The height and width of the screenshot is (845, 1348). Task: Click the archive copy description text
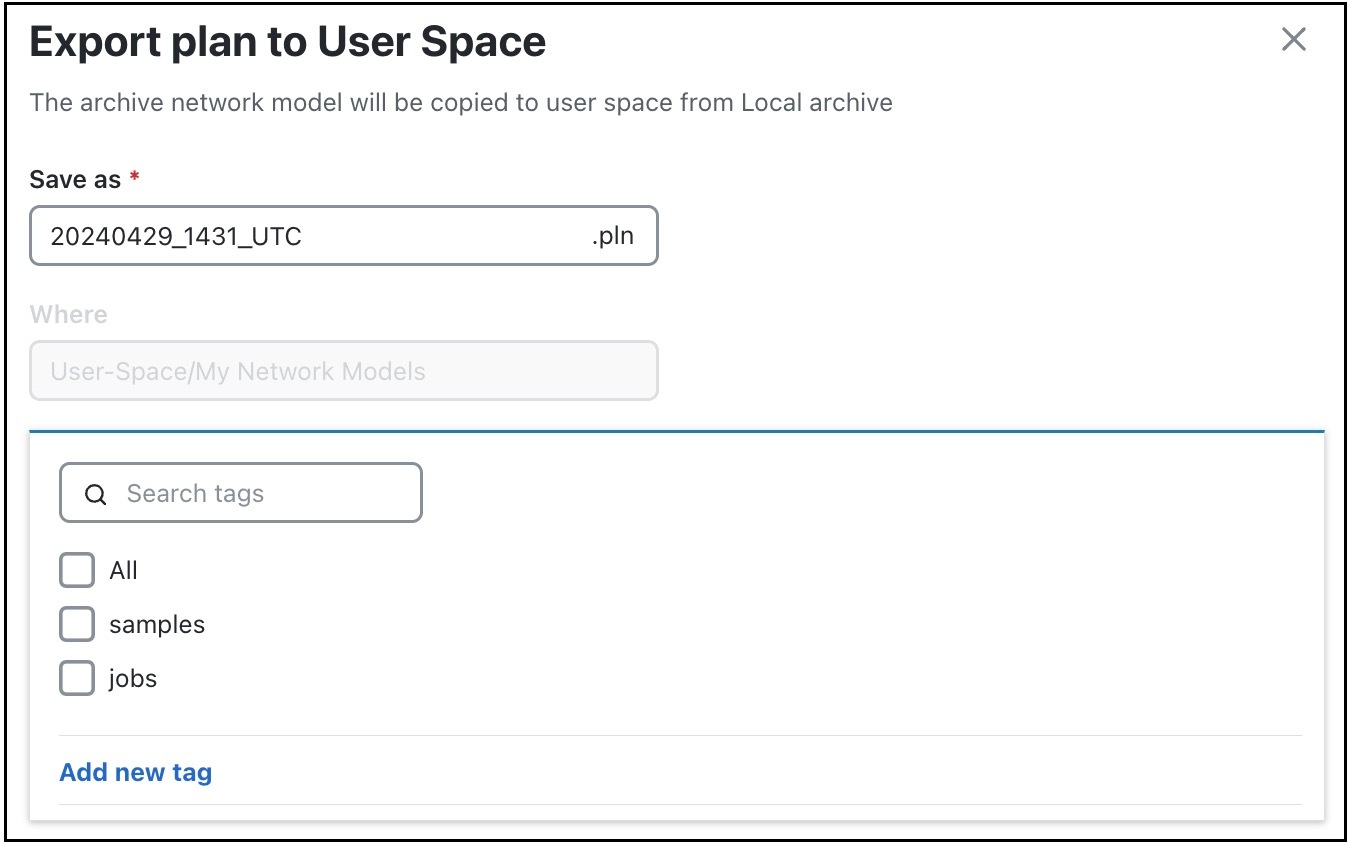pos(460,102)
